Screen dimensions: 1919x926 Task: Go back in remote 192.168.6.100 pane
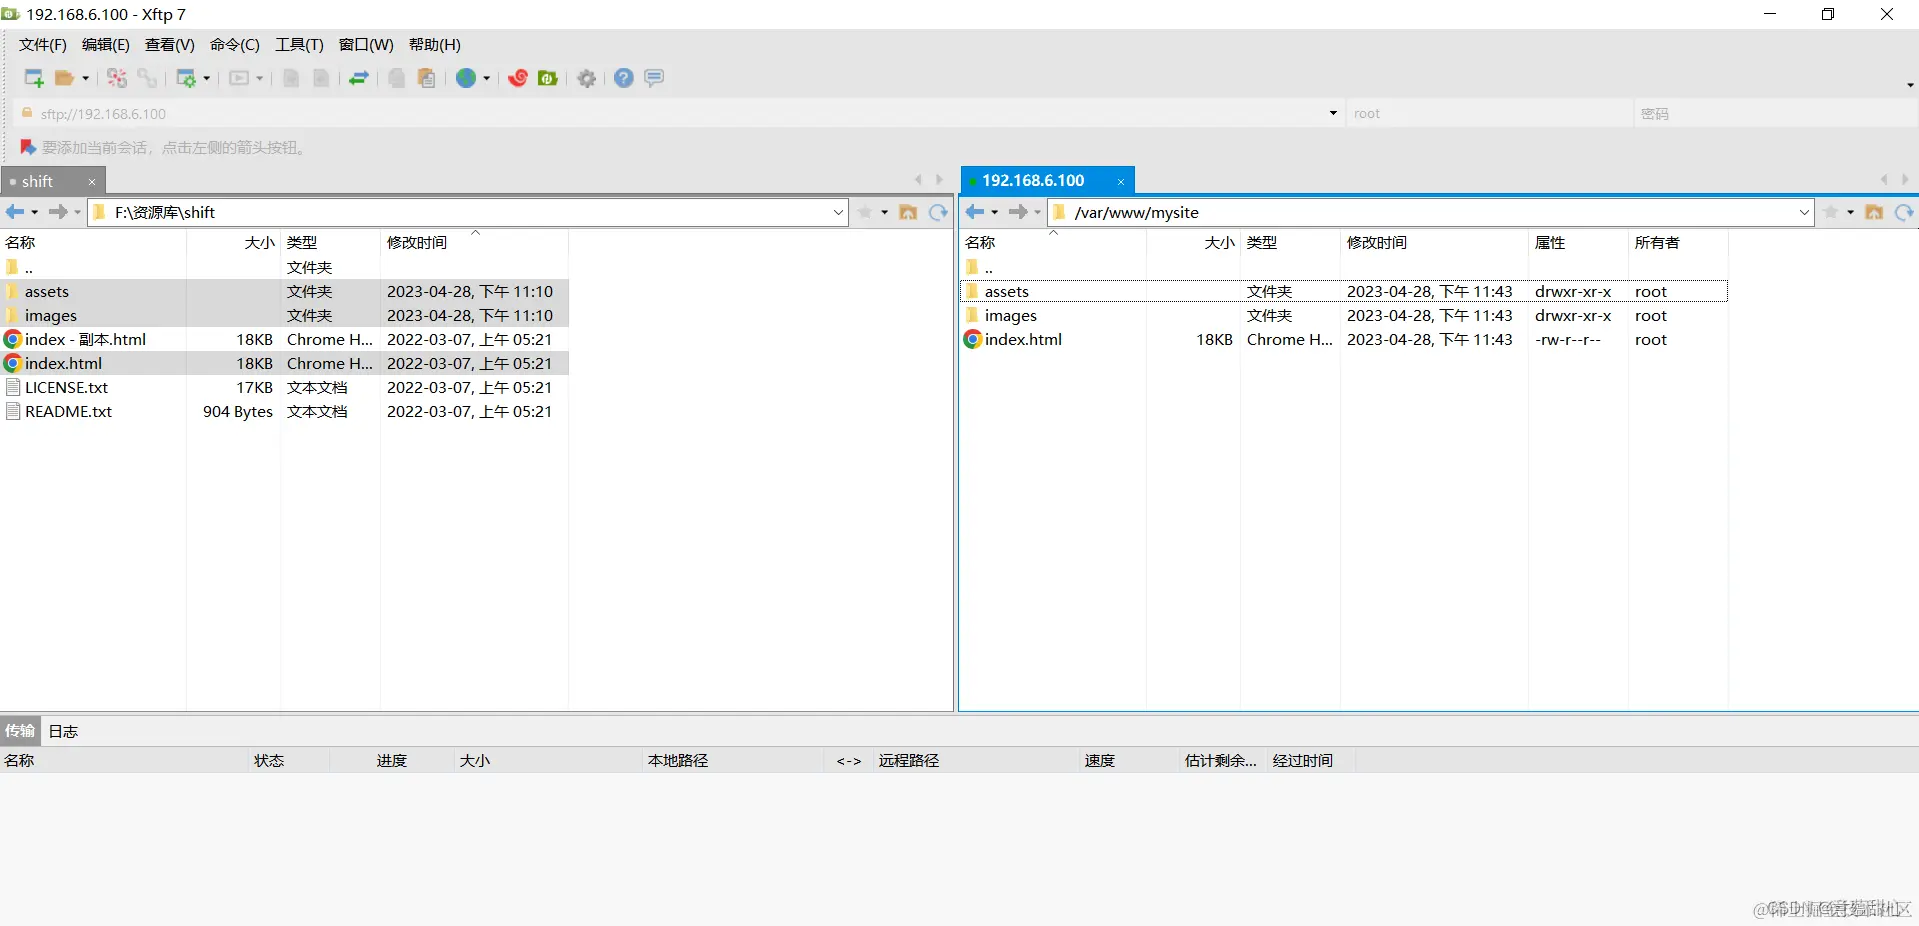[x=975, y=212]
